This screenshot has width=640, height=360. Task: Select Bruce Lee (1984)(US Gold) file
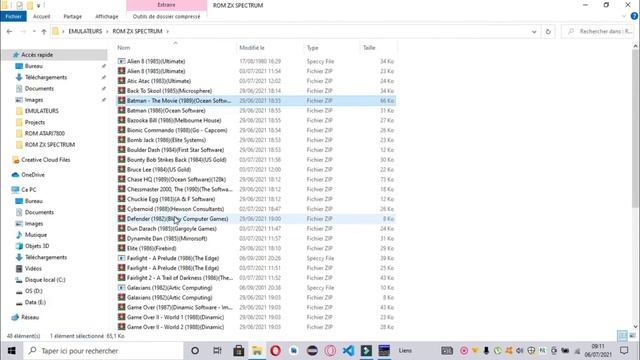(159, 169)
